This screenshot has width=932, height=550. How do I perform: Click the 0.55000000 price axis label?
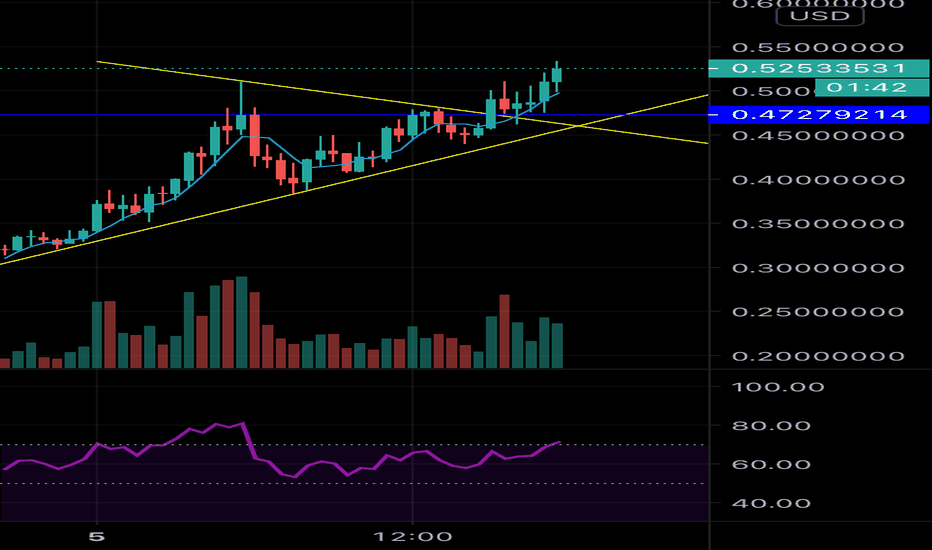click(818, 48)
